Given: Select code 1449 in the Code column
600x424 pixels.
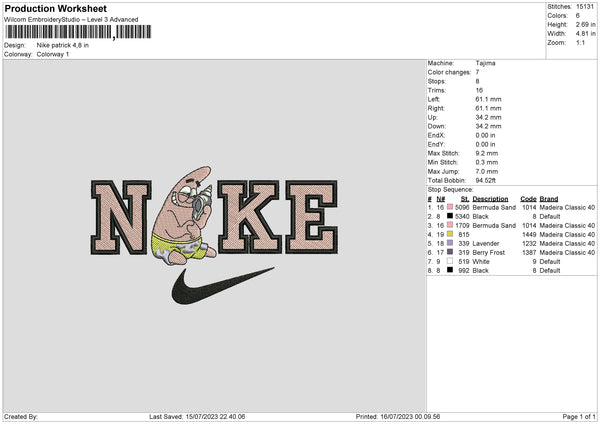Looking at the screenshot, I should click(529, 234).
